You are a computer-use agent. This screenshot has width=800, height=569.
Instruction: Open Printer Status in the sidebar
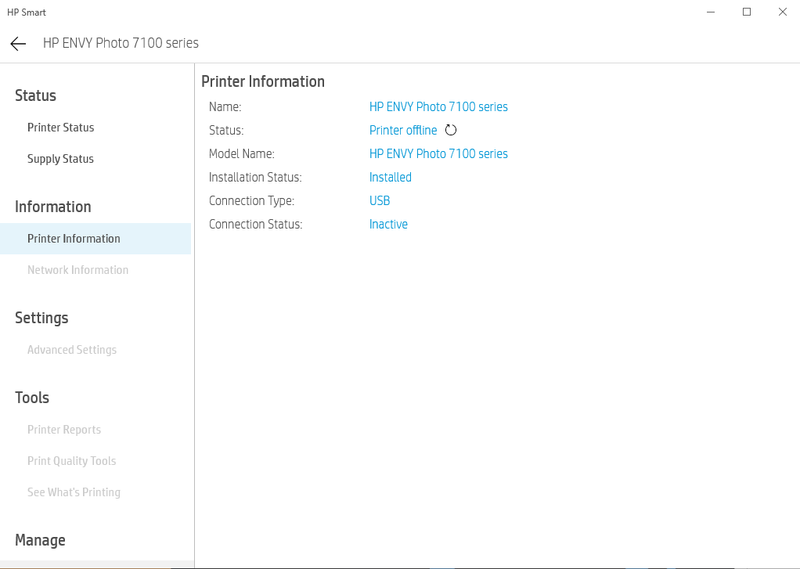coord(61,128)
